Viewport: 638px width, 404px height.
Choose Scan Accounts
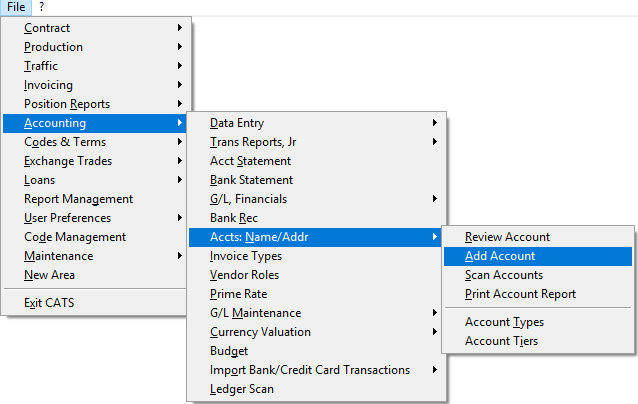tap(538, 275)
